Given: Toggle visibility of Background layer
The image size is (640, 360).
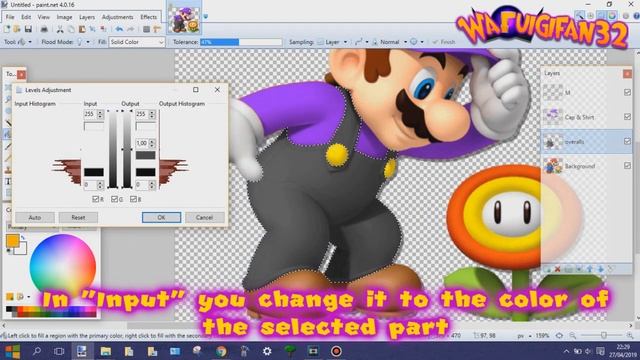Looking at the screenshot, I should point(627,166).
